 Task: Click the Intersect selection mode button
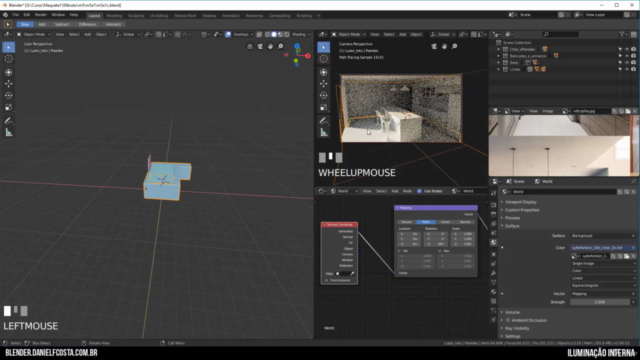click(x=113, y=24)
